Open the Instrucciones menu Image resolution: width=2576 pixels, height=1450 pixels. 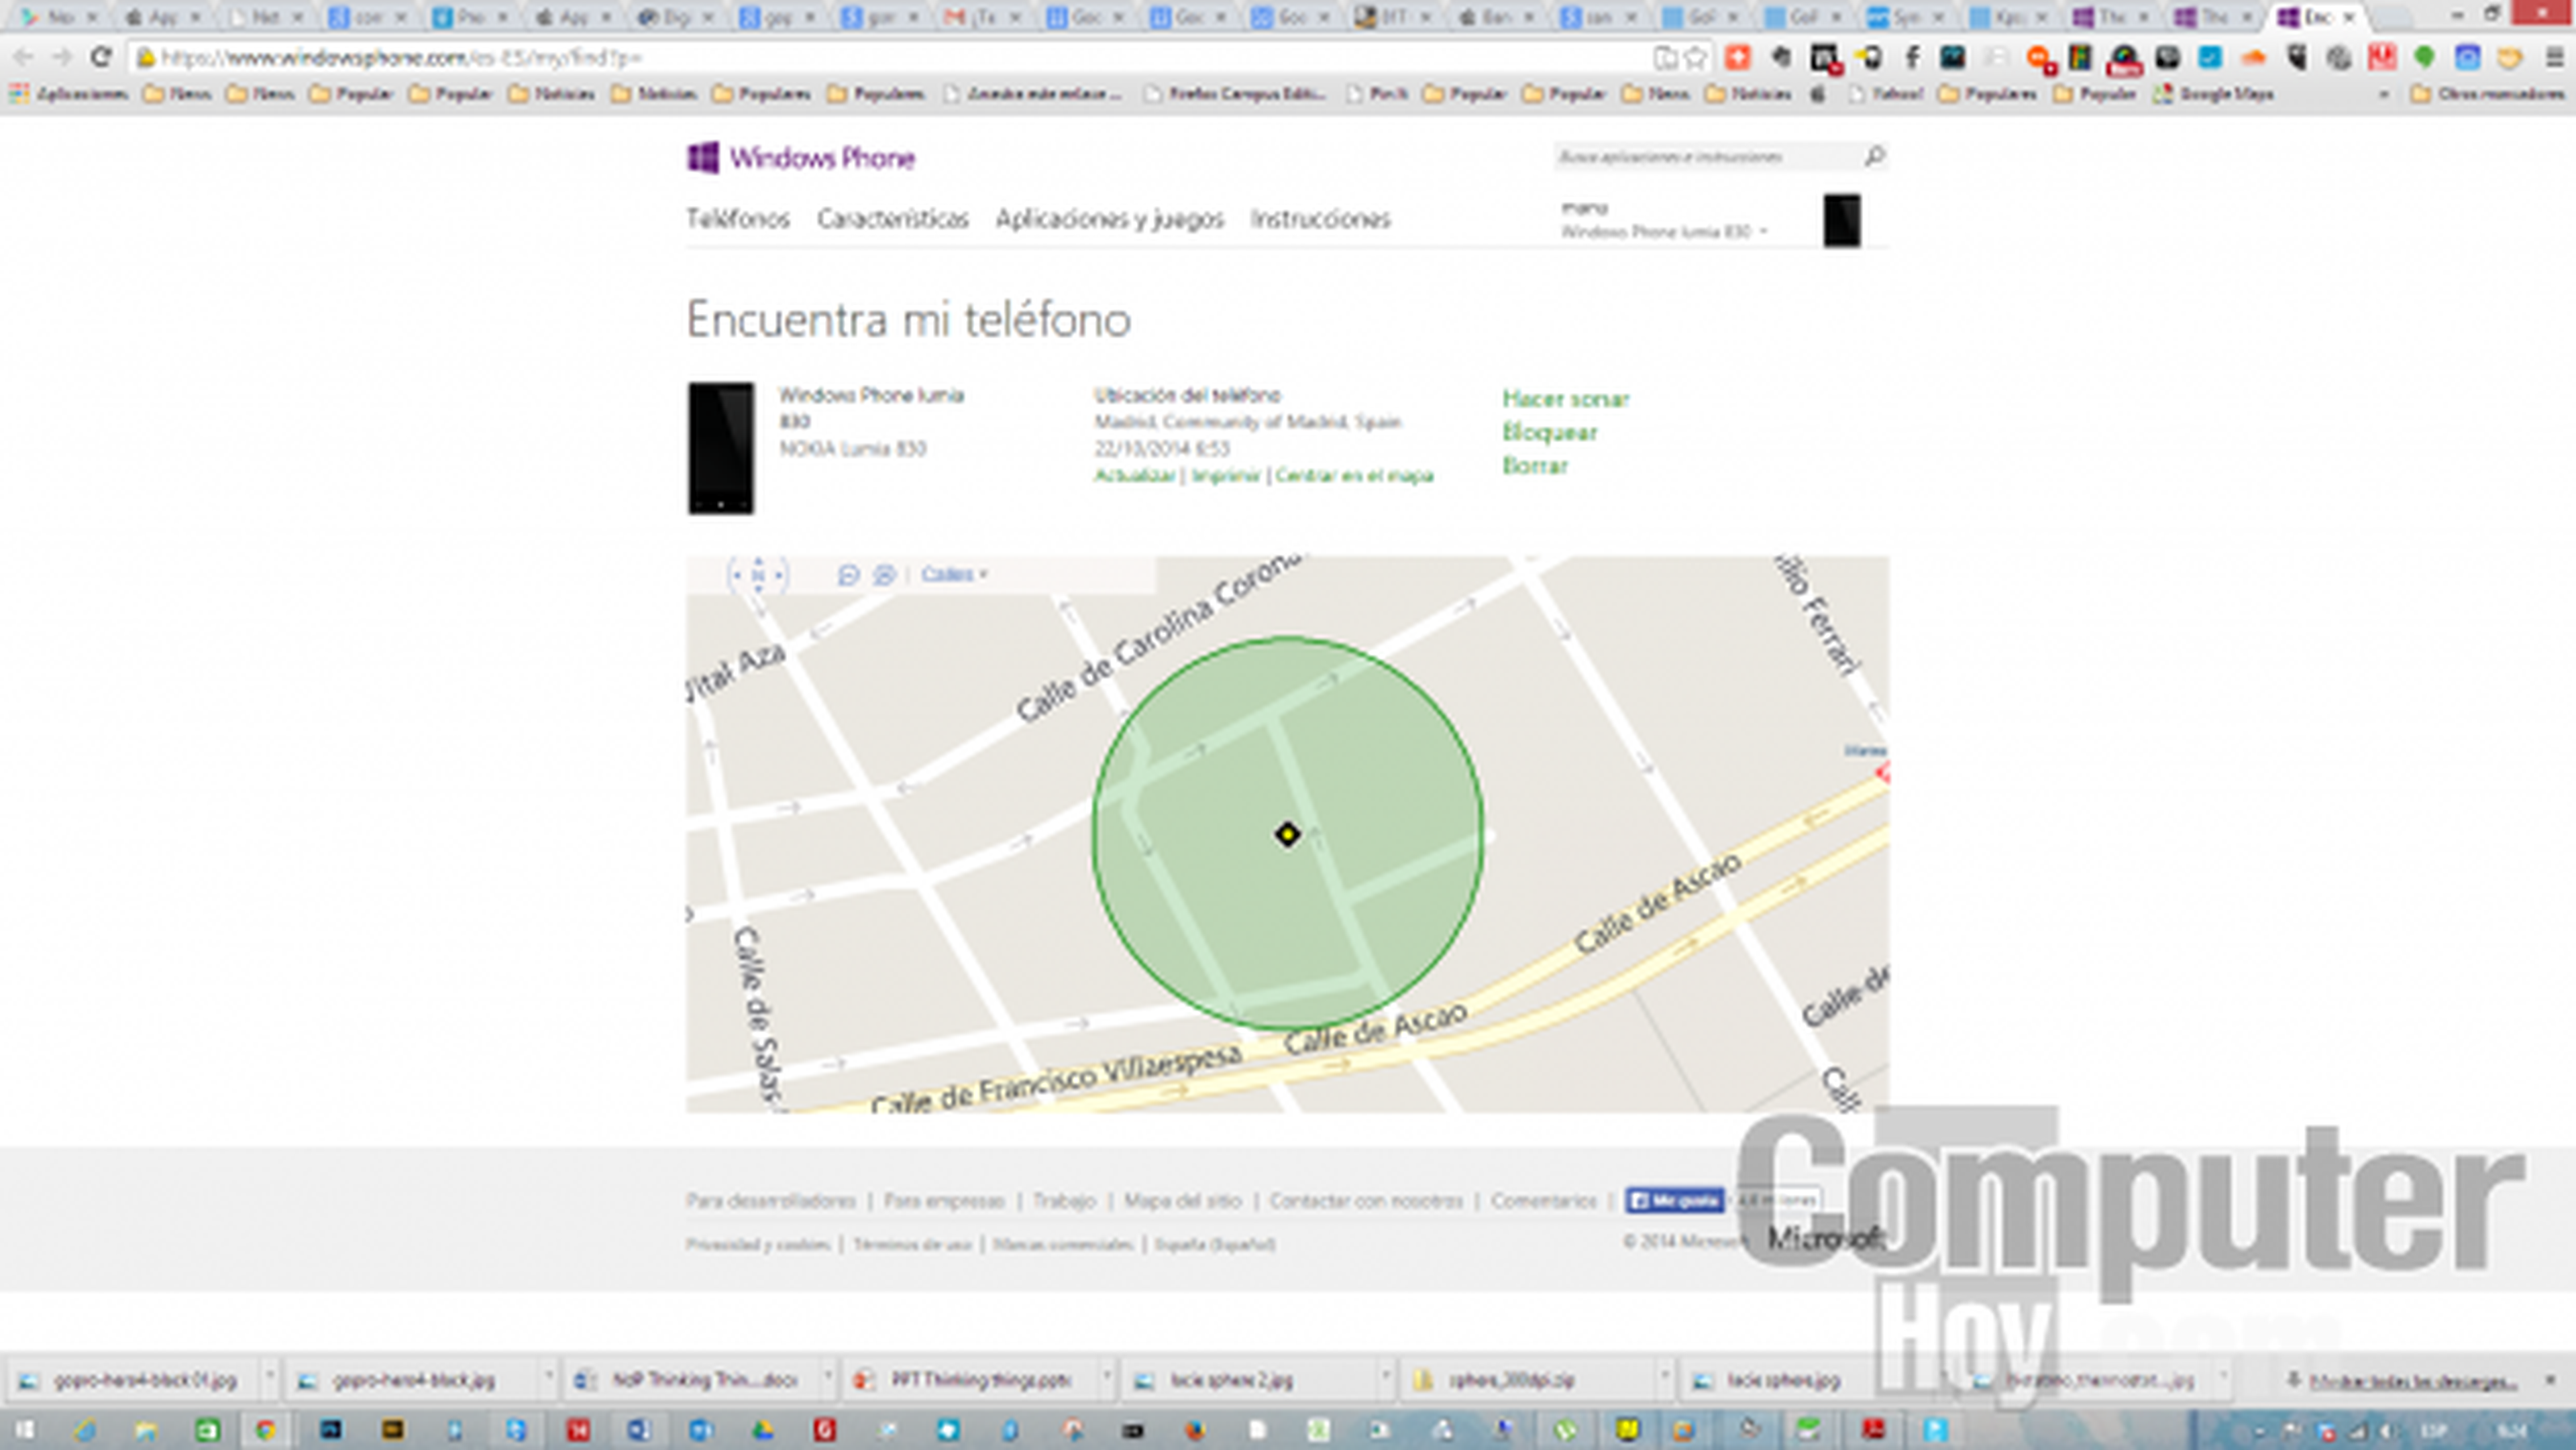(x=1320, y=219)
